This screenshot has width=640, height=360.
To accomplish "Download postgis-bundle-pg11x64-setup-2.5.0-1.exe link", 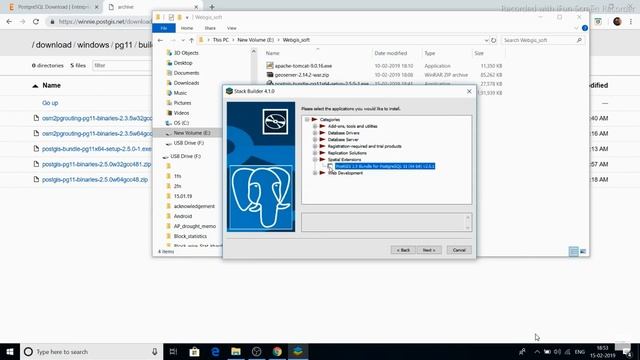I will pos(97,149).
